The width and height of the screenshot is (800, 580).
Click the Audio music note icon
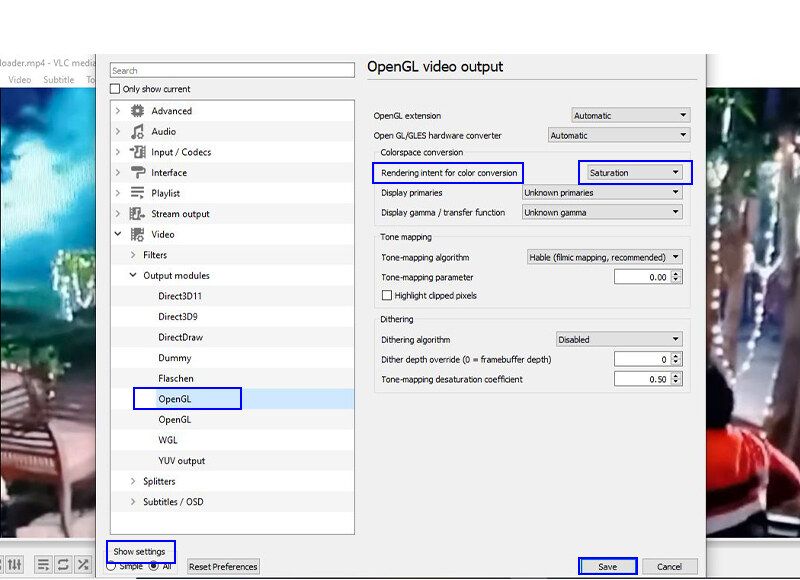point(137,131)
